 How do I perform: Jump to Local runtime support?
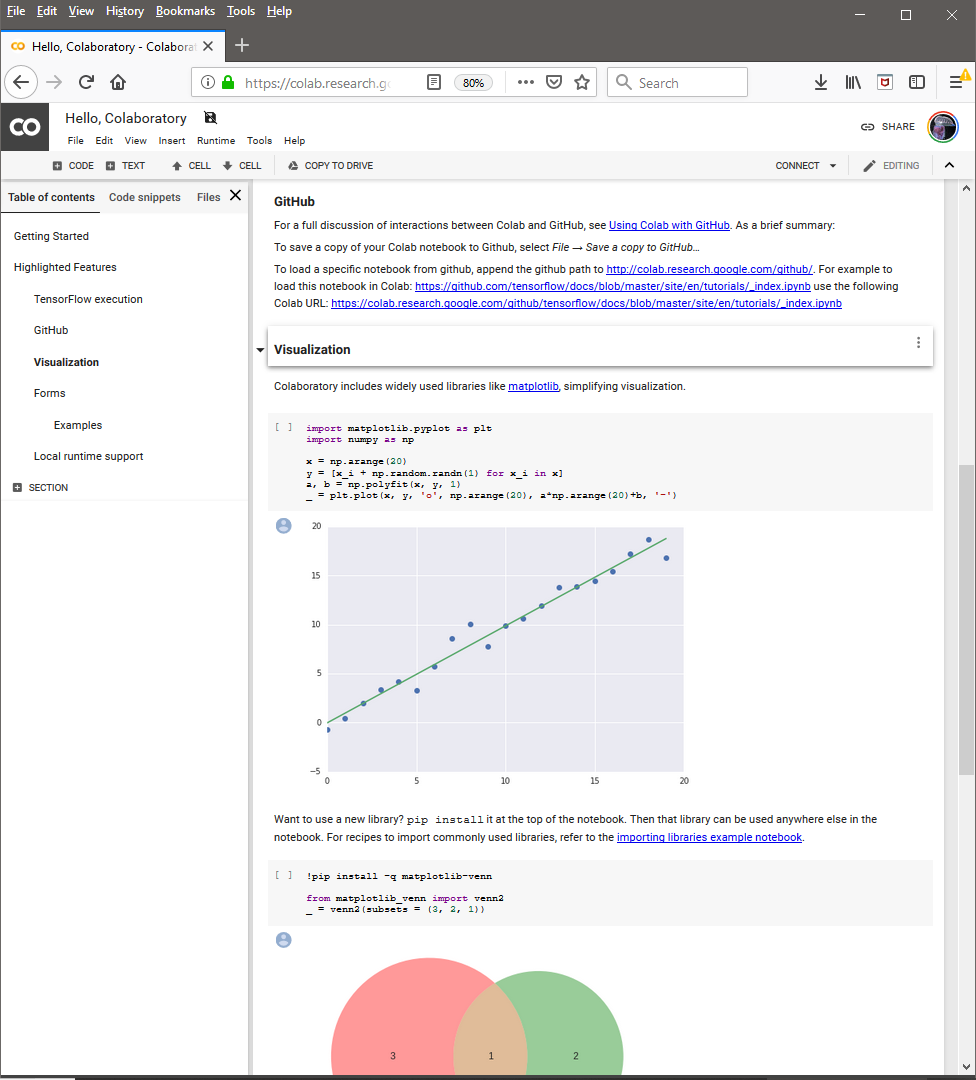(x=88, y=456)
